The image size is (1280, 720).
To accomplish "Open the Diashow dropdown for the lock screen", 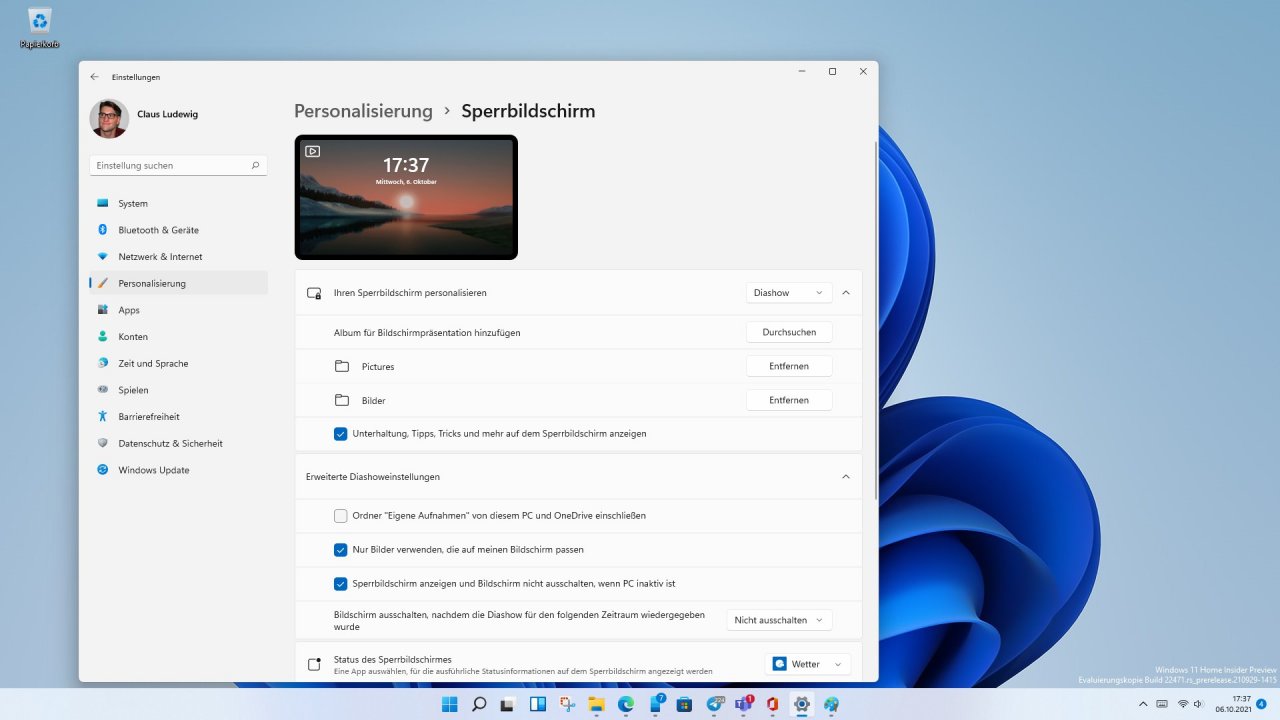I will [789, 293].
